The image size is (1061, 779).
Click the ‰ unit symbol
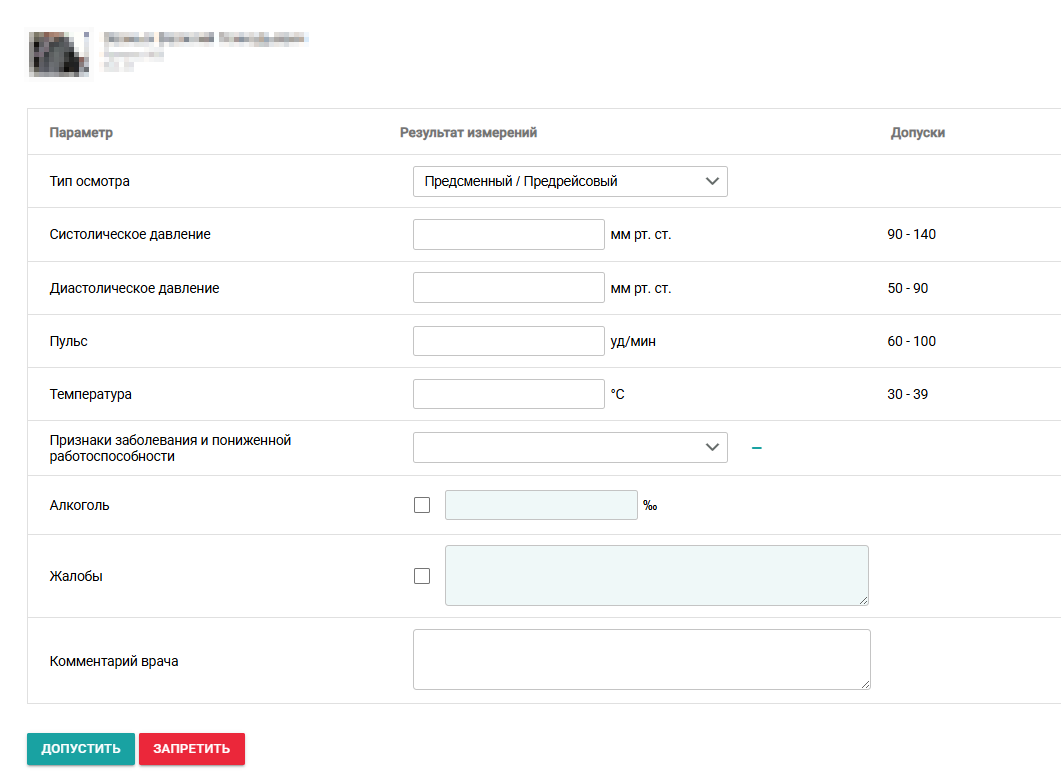click(650, 506)
